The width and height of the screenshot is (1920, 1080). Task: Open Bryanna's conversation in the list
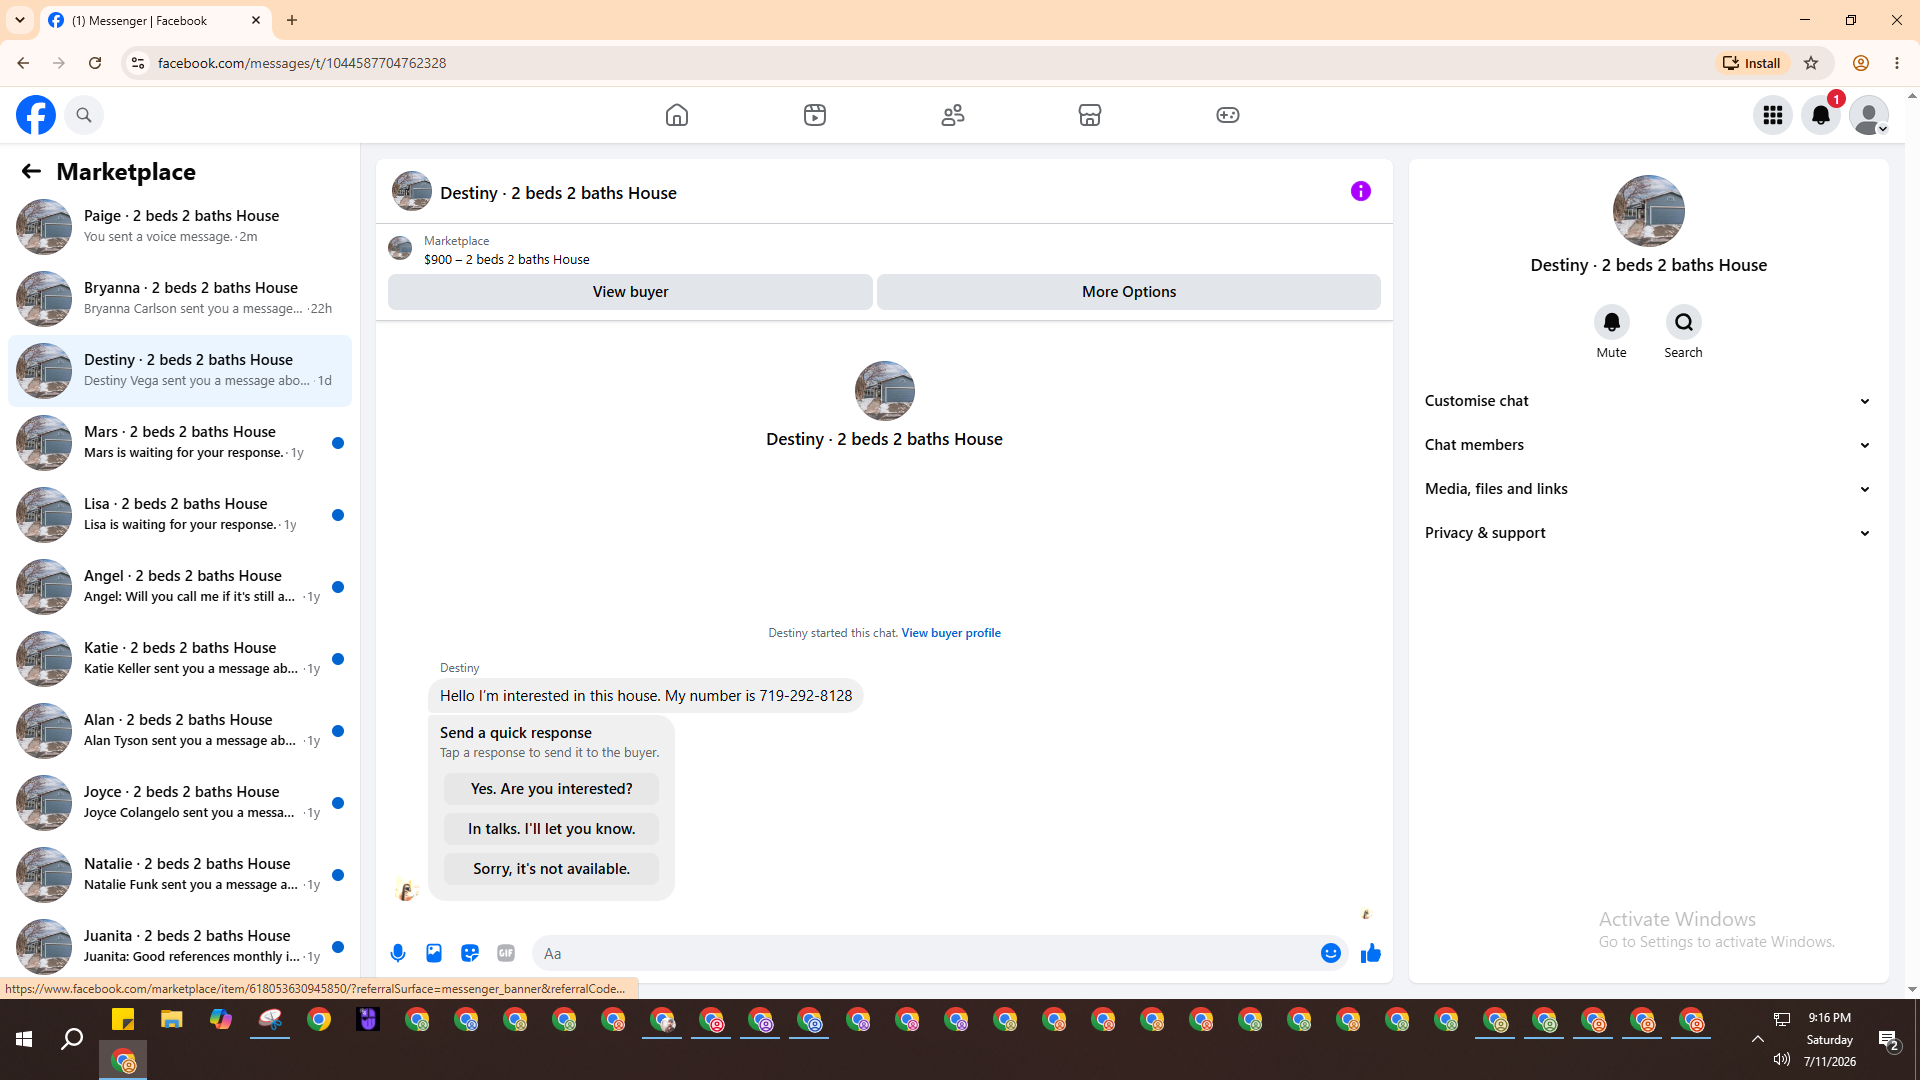click(180, 298)
